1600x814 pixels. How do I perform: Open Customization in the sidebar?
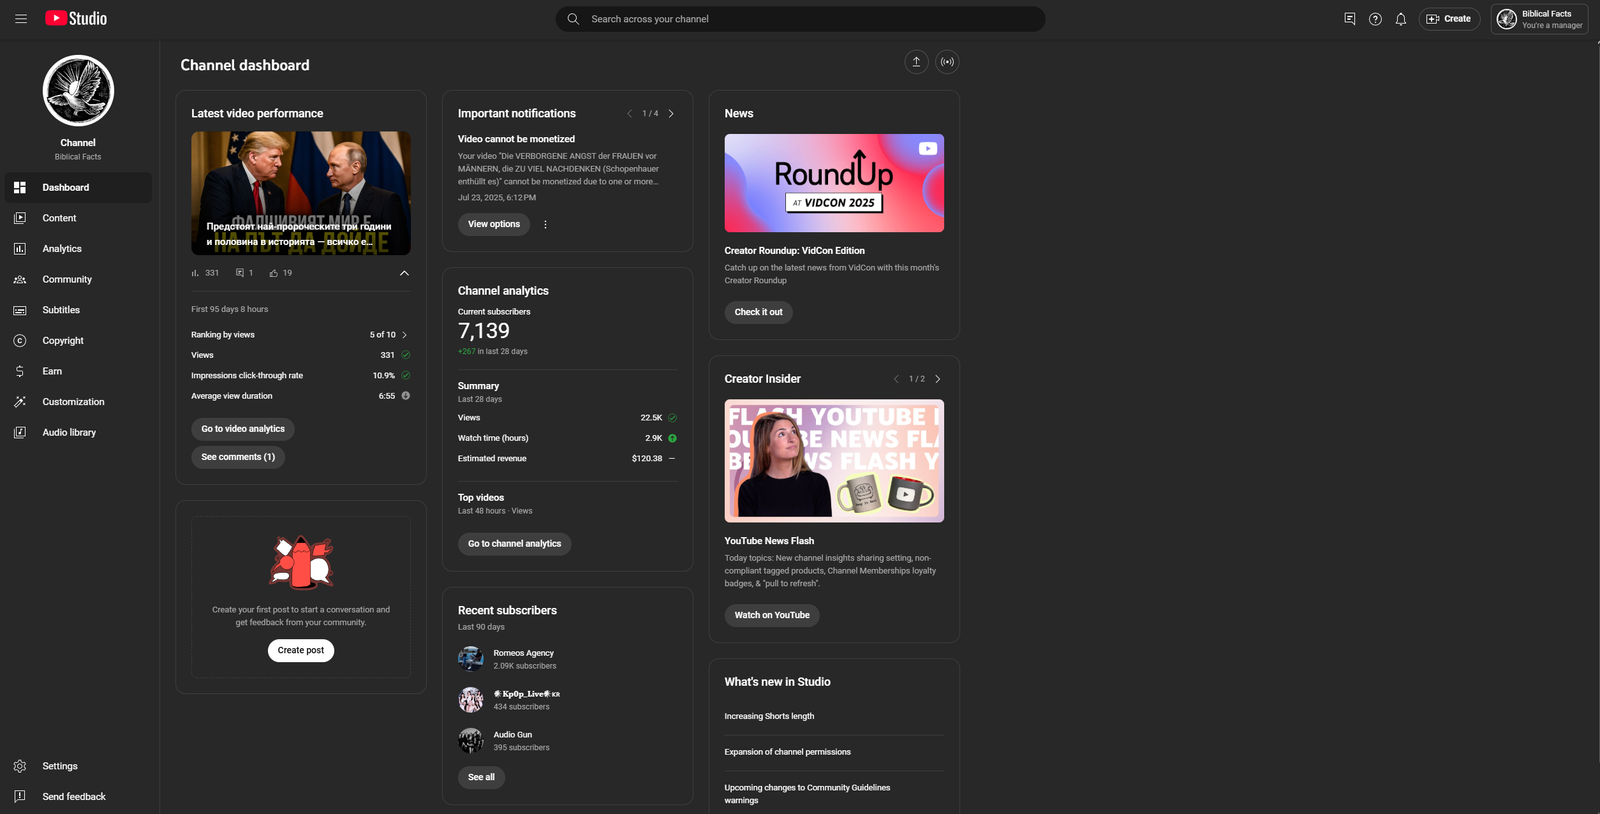[x=78, y=402]
